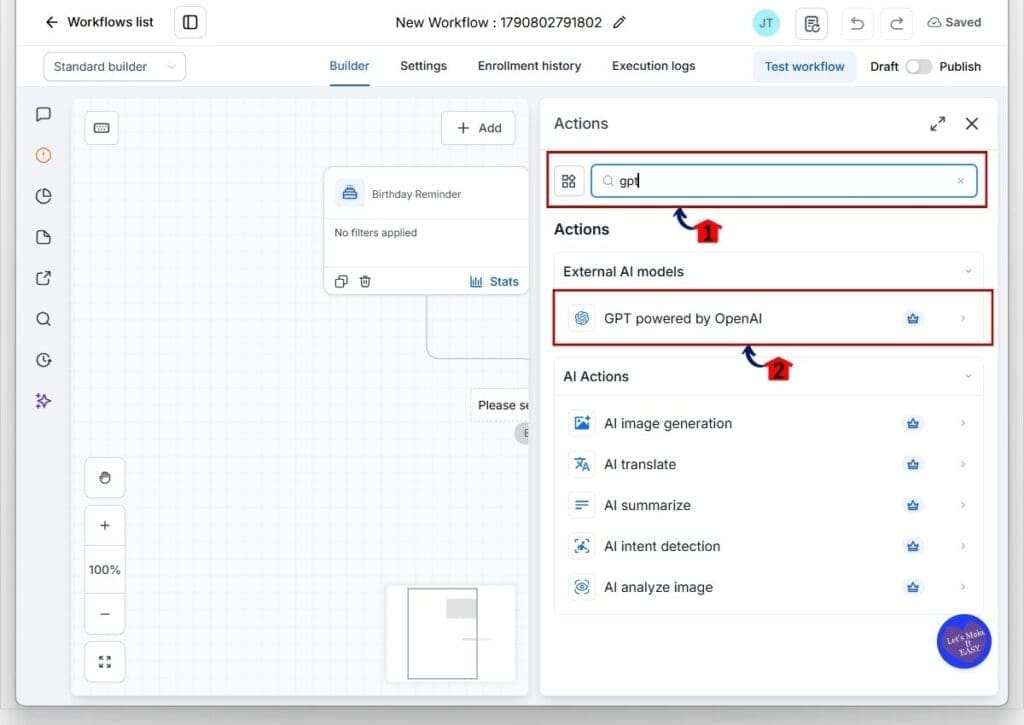Zoom out on the canvas
The image size is (1024, 725).
(x=104, y=614)
